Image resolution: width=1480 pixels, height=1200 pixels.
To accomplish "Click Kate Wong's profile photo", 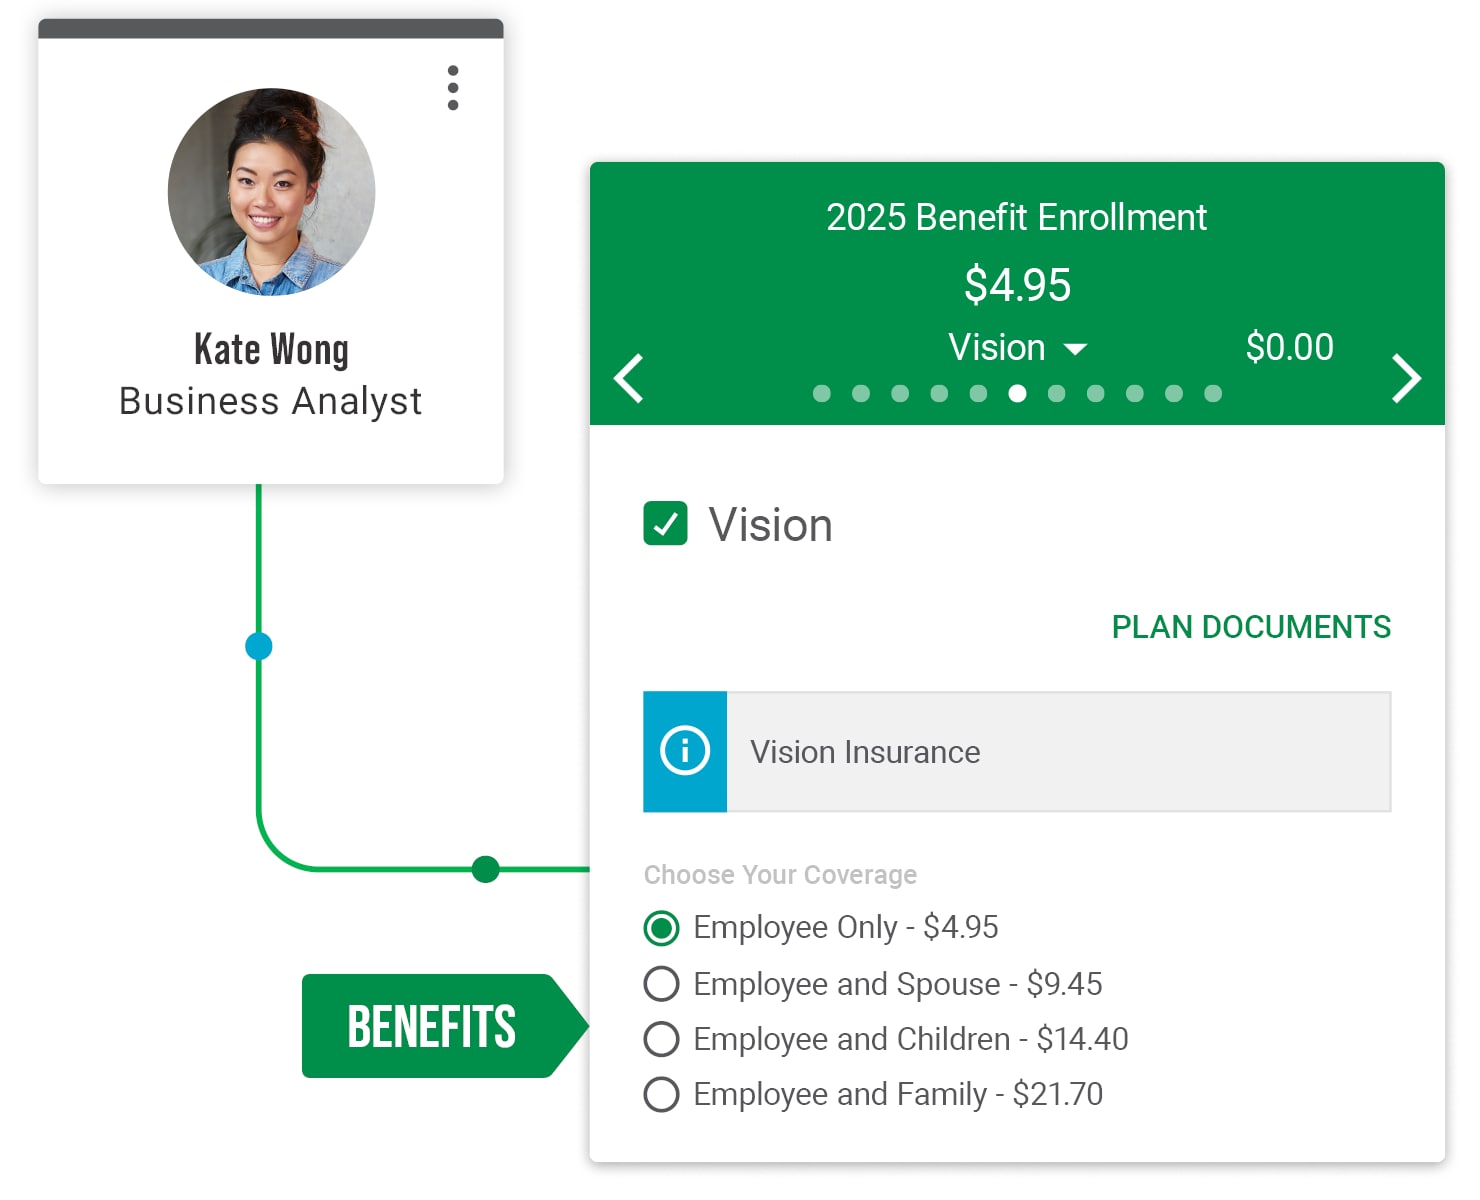I will [x=271, y=192].
